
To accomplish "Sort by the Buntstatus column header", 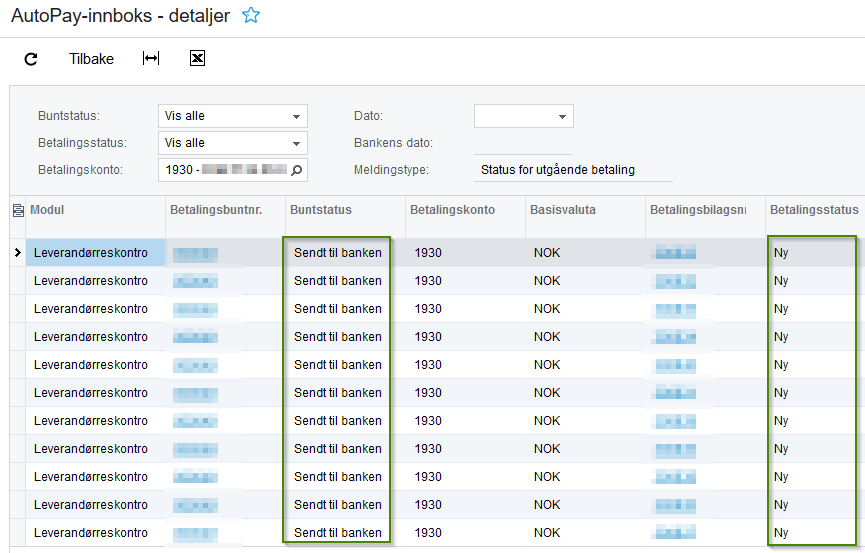I will [321, 210].
